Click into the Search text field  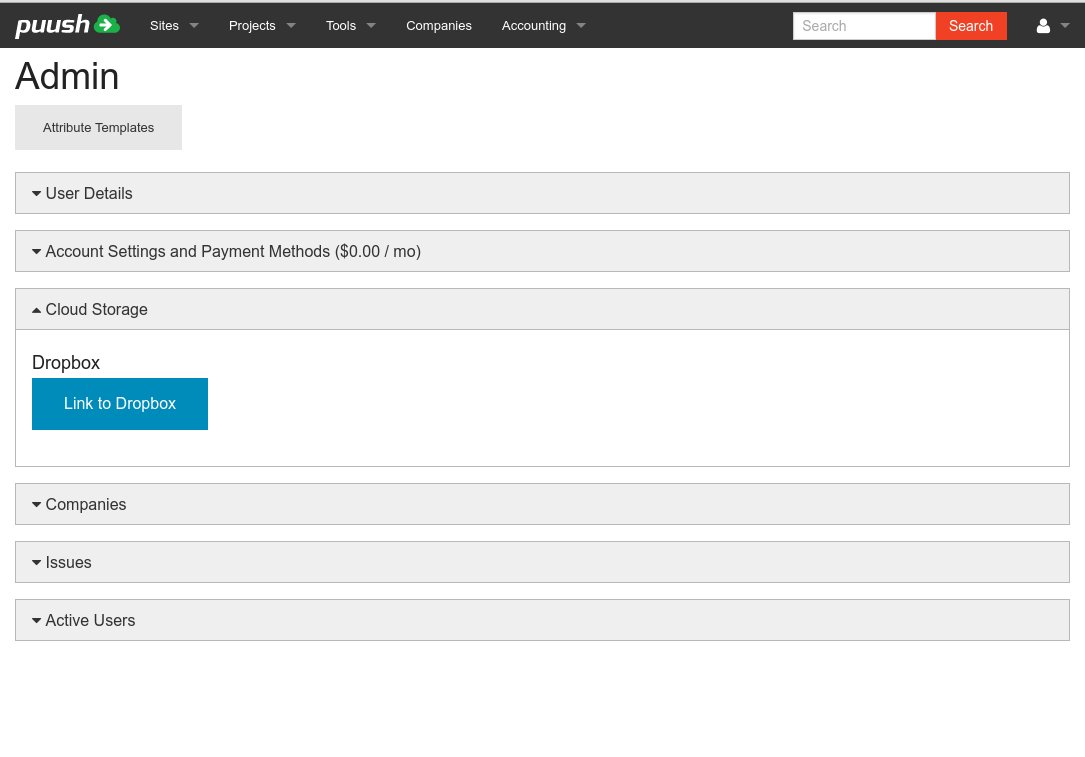click(x=864, y=26)
